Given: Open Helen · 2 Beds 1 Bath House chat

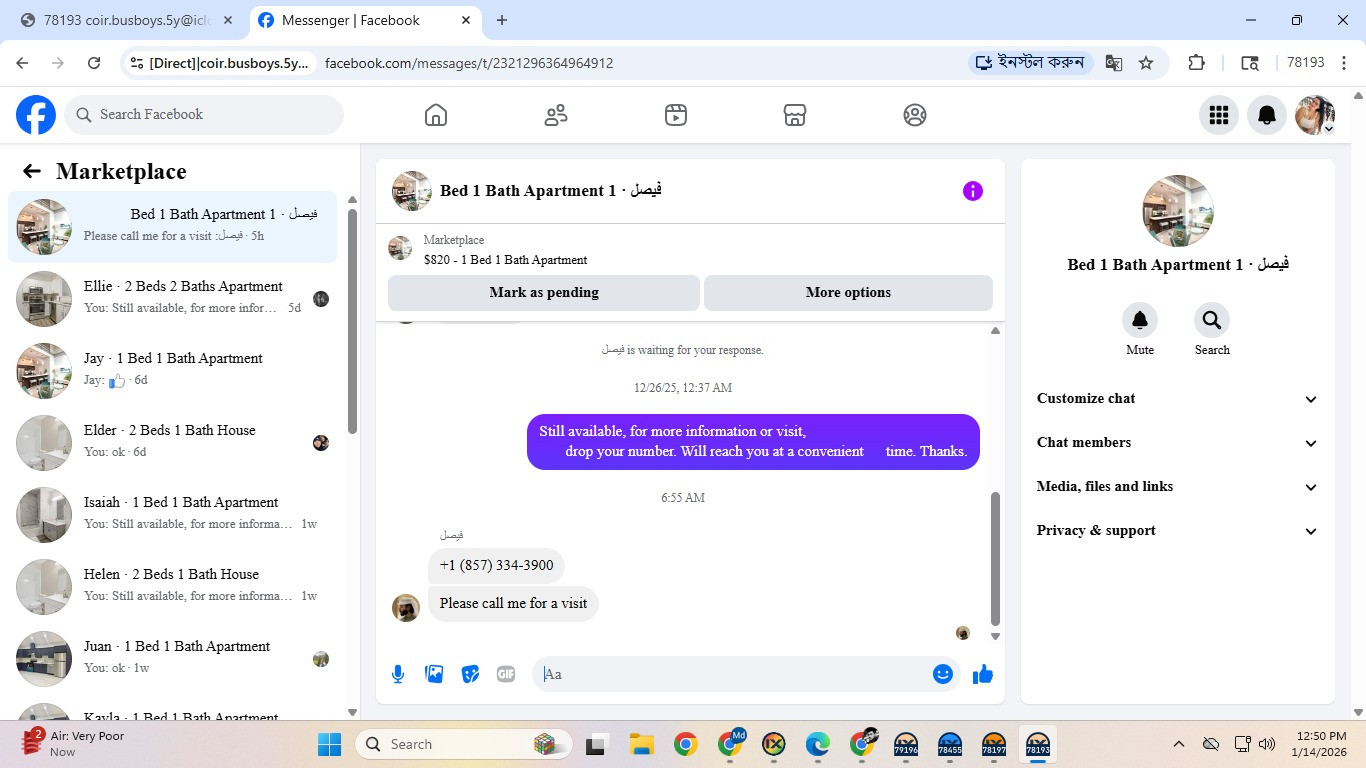Looking at the screenshot, I should pos(173,587).
